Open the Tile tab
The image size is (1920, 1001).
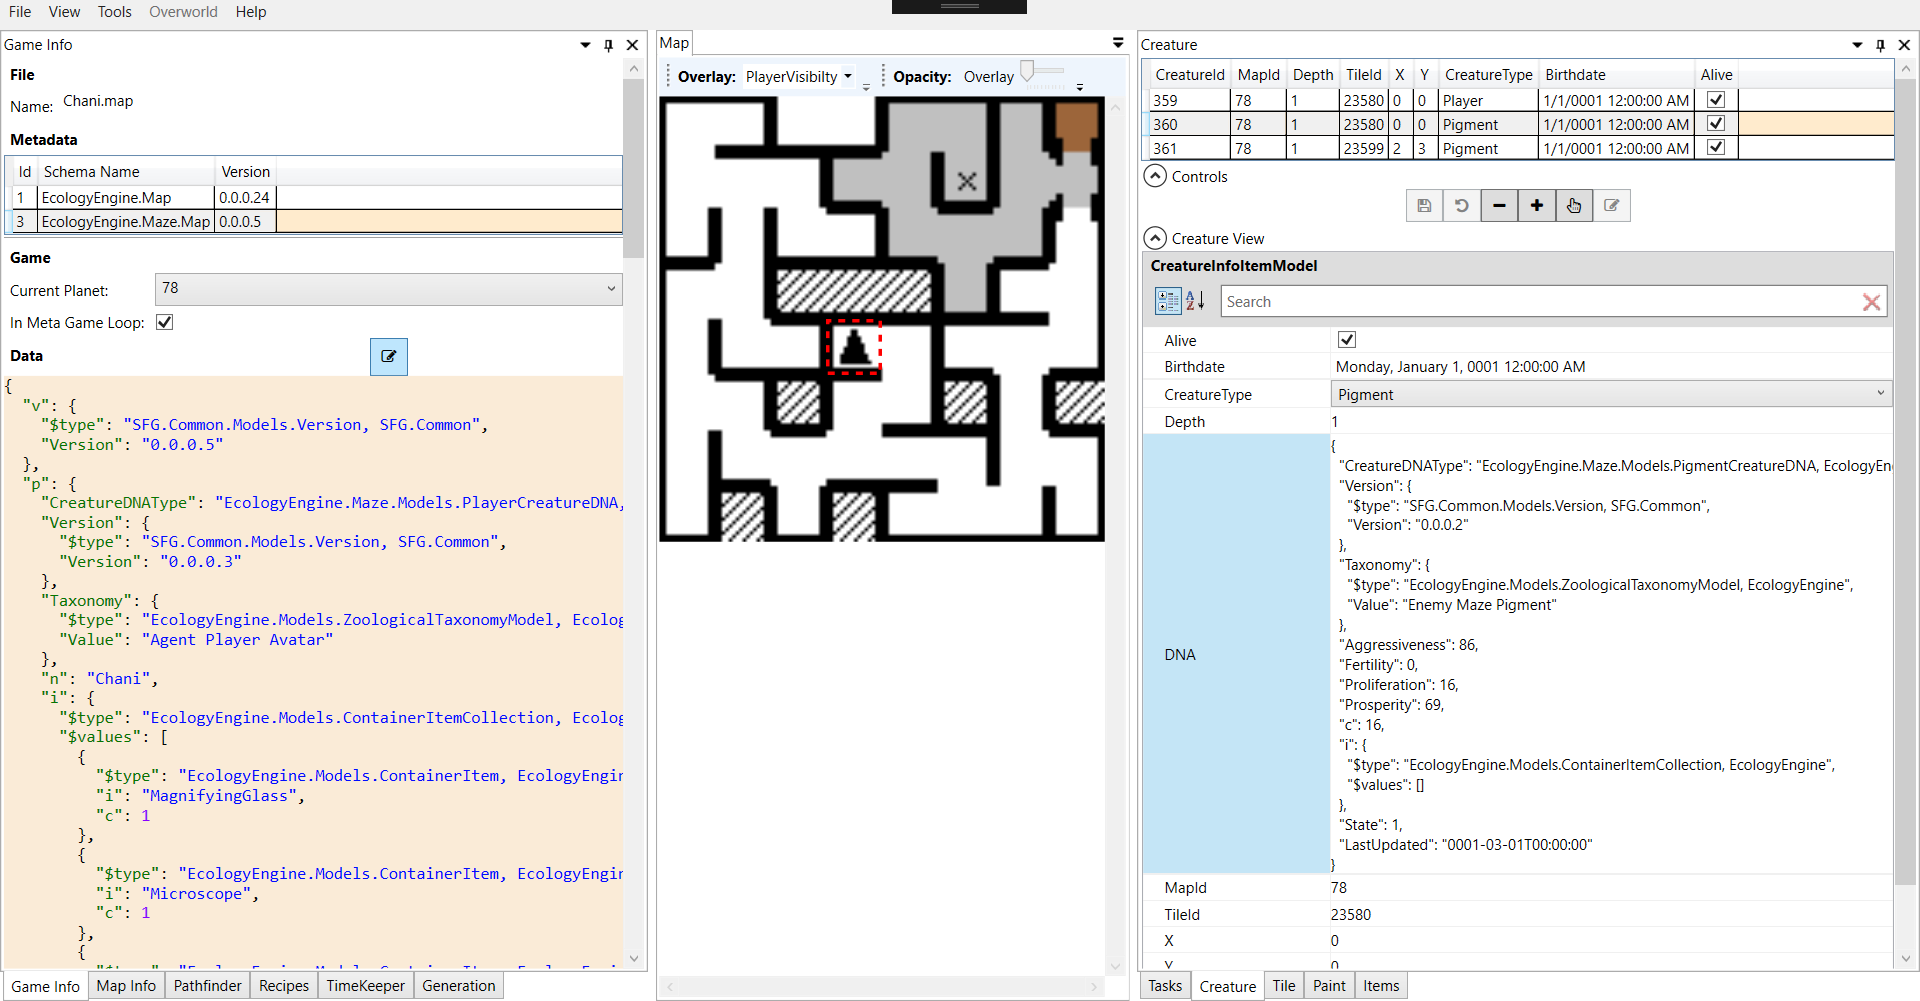click(x=1283, y=986)
